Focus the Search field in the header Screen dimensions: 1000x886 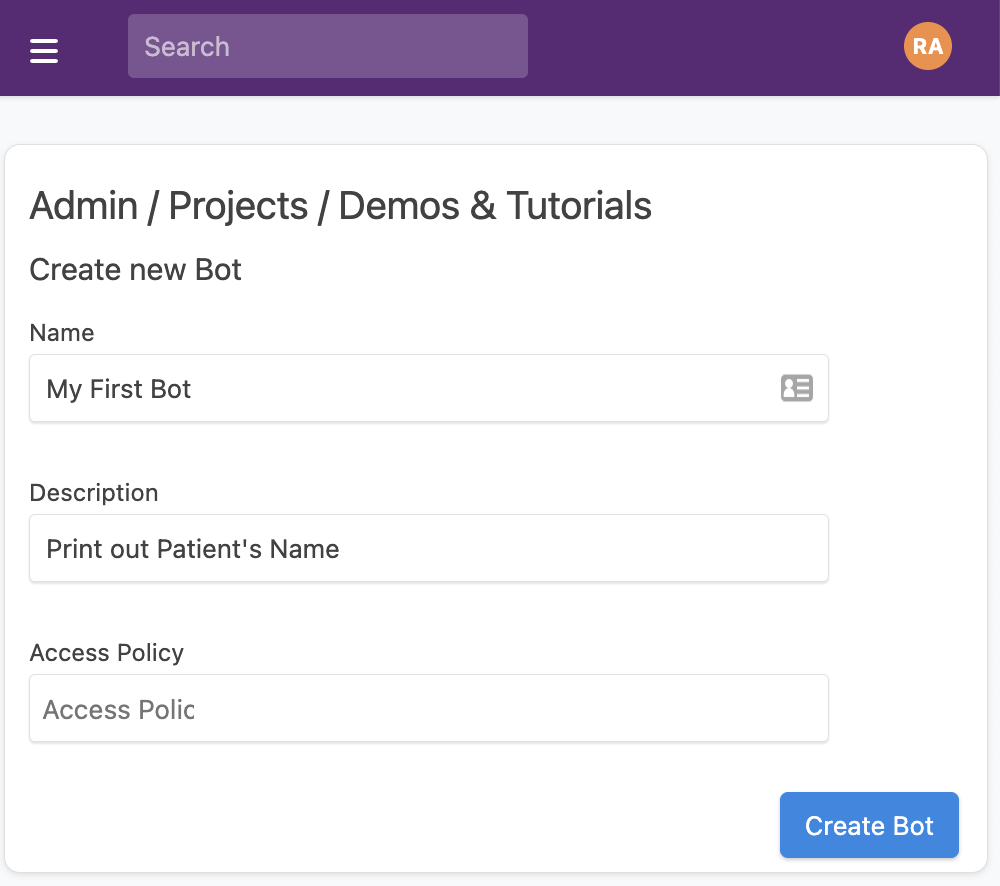[x=327, y=46]
